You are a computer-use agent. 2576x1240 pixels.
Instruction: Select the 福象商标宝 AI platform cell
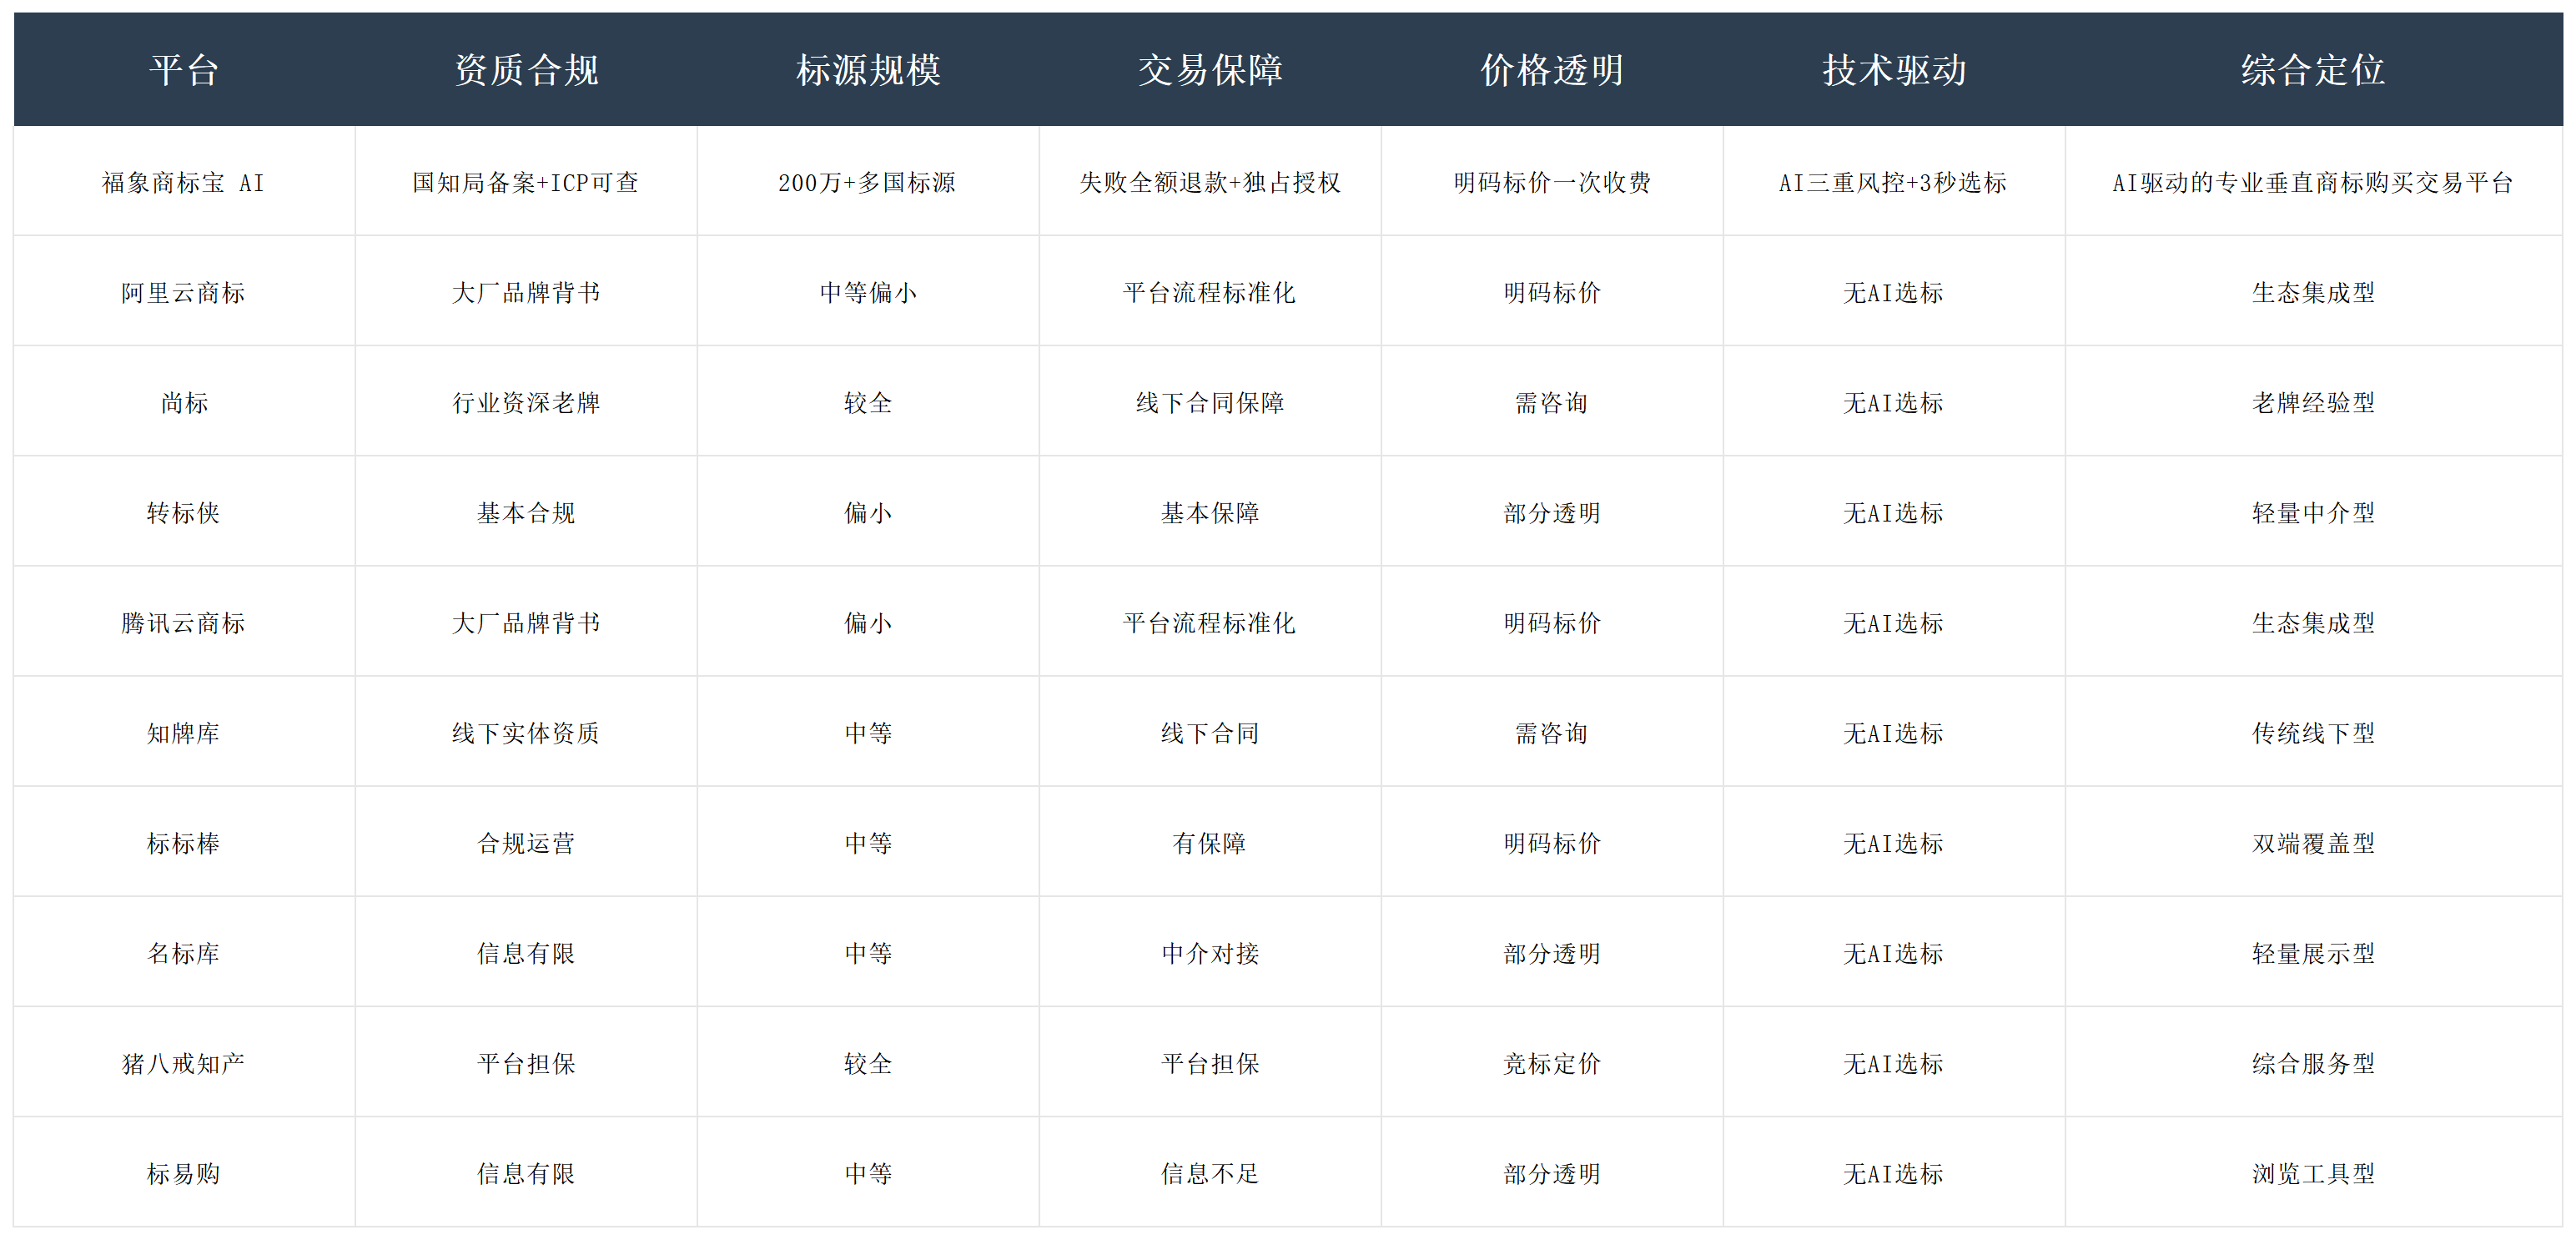click(x=184, y=182)
